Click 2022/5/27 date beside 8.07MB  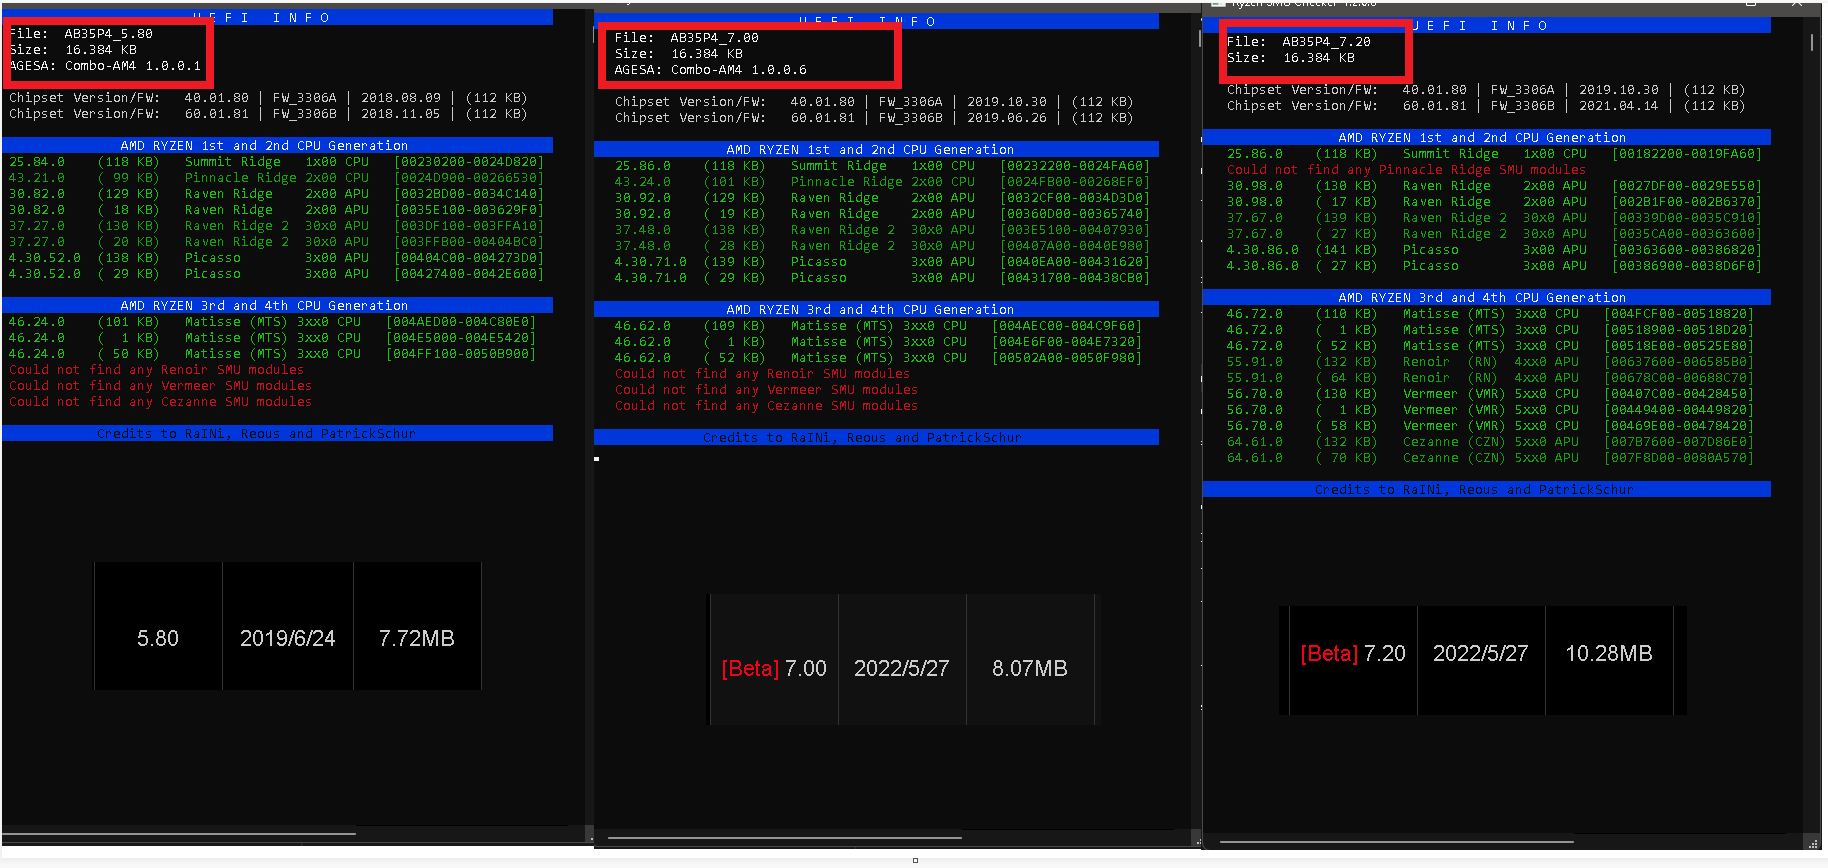pos(902,660)
